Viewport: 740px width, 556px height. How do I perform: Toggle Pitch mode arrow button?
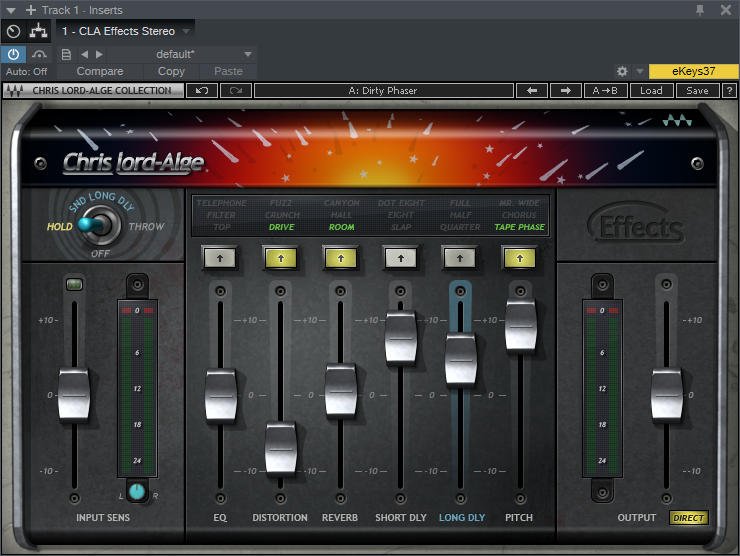pos(520,258)
